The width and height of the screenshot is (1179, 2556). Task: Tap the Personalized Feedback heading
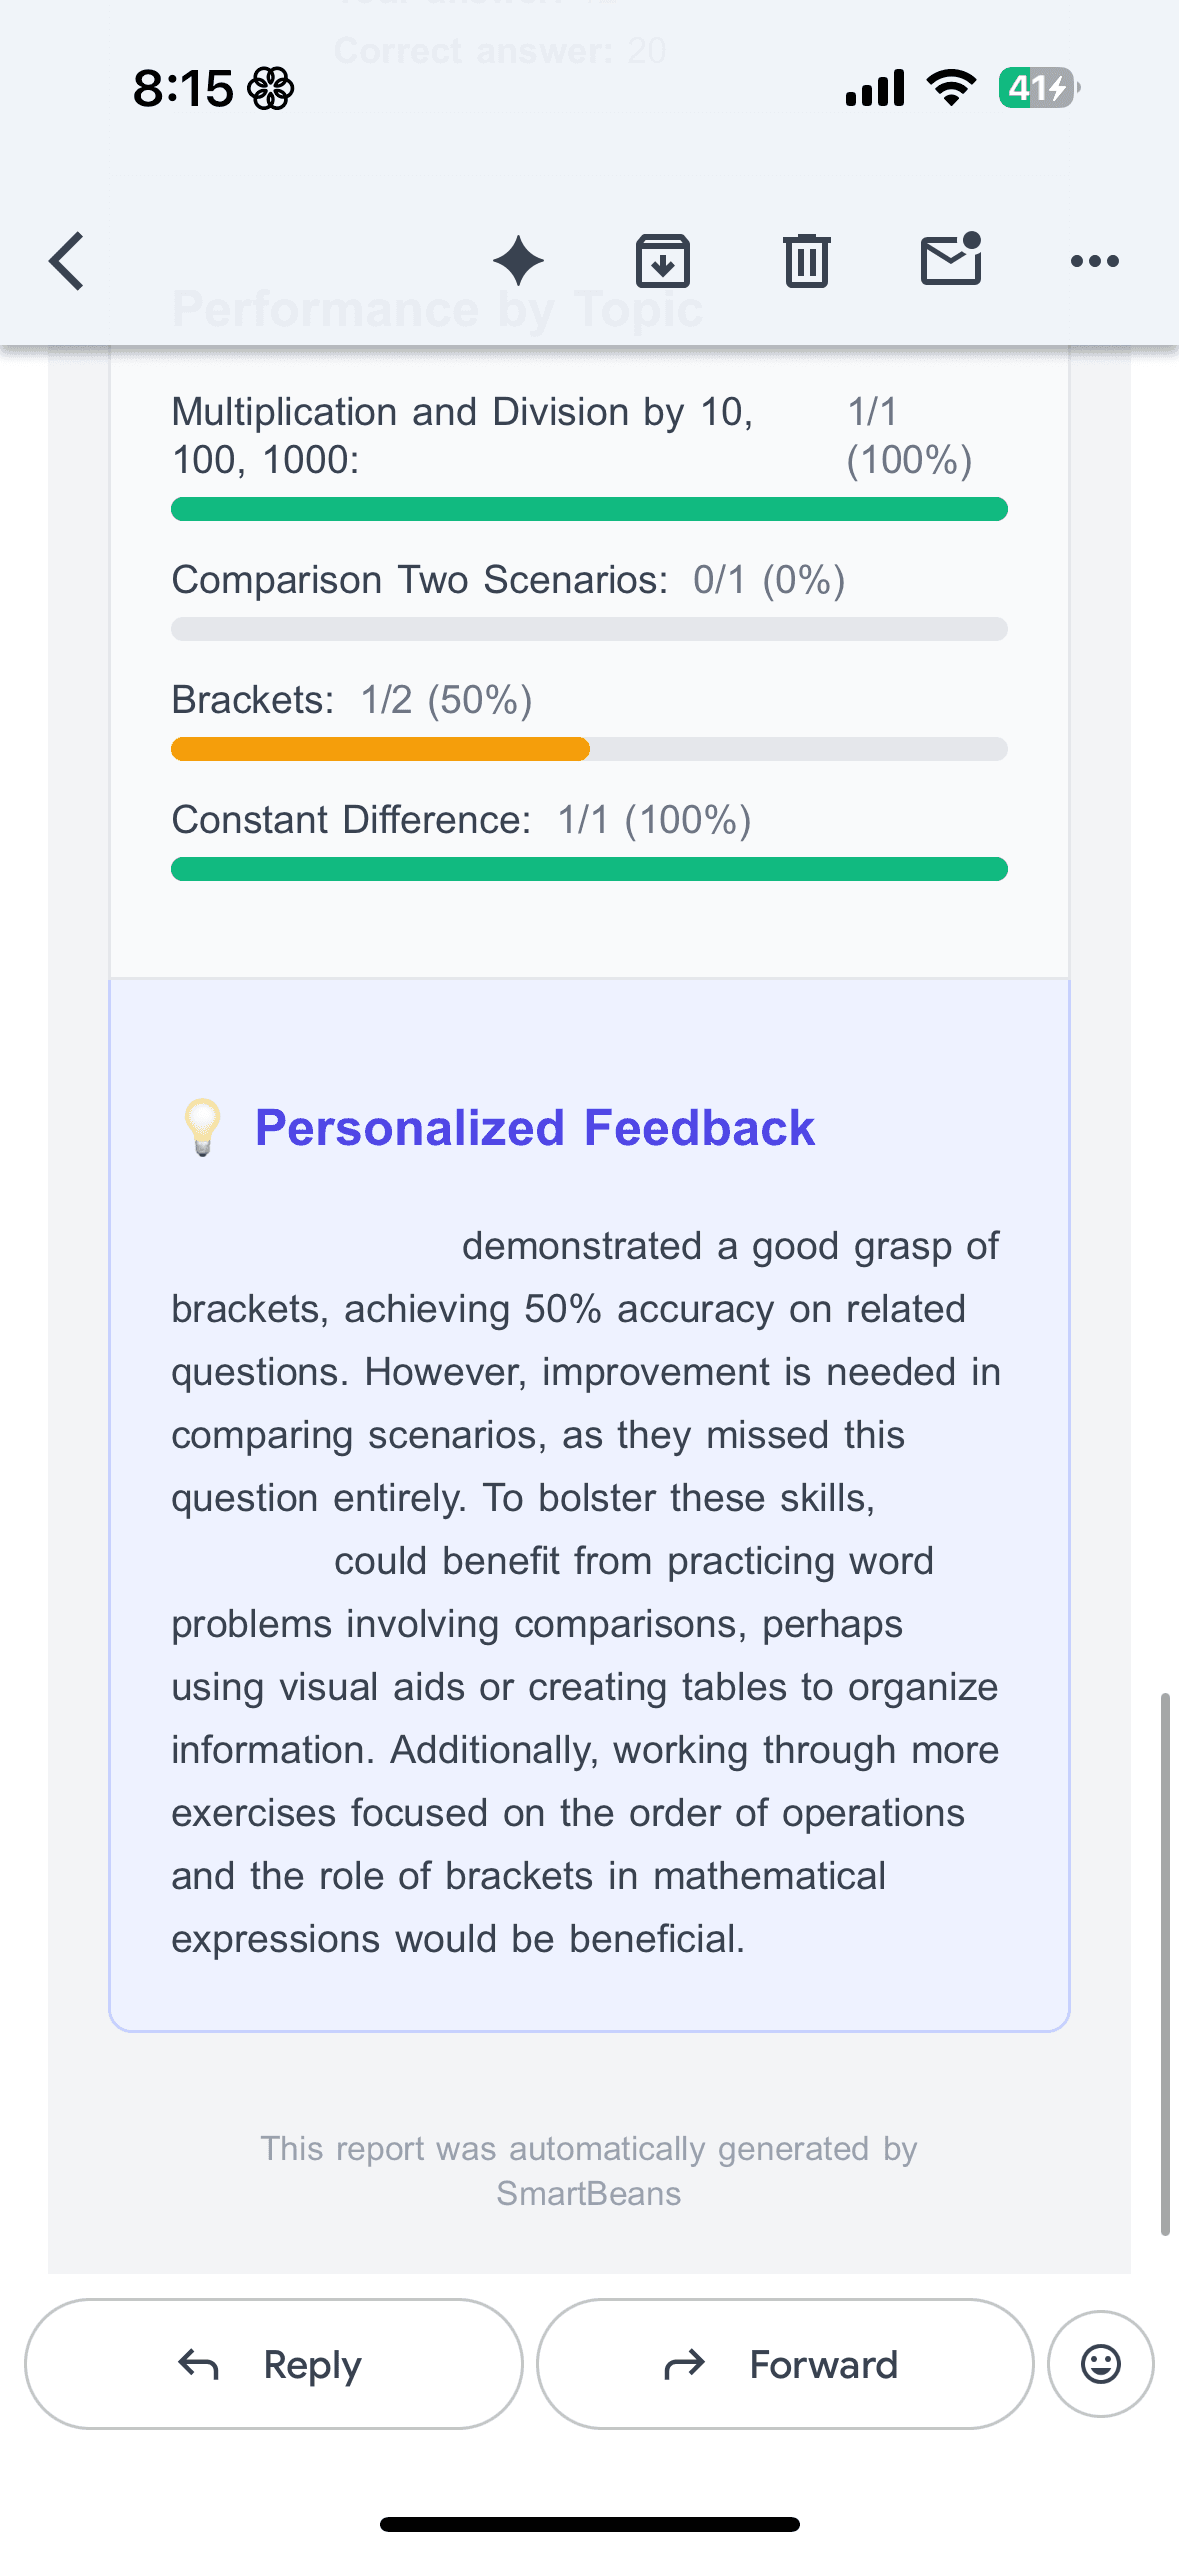[x=535, y=1128]
